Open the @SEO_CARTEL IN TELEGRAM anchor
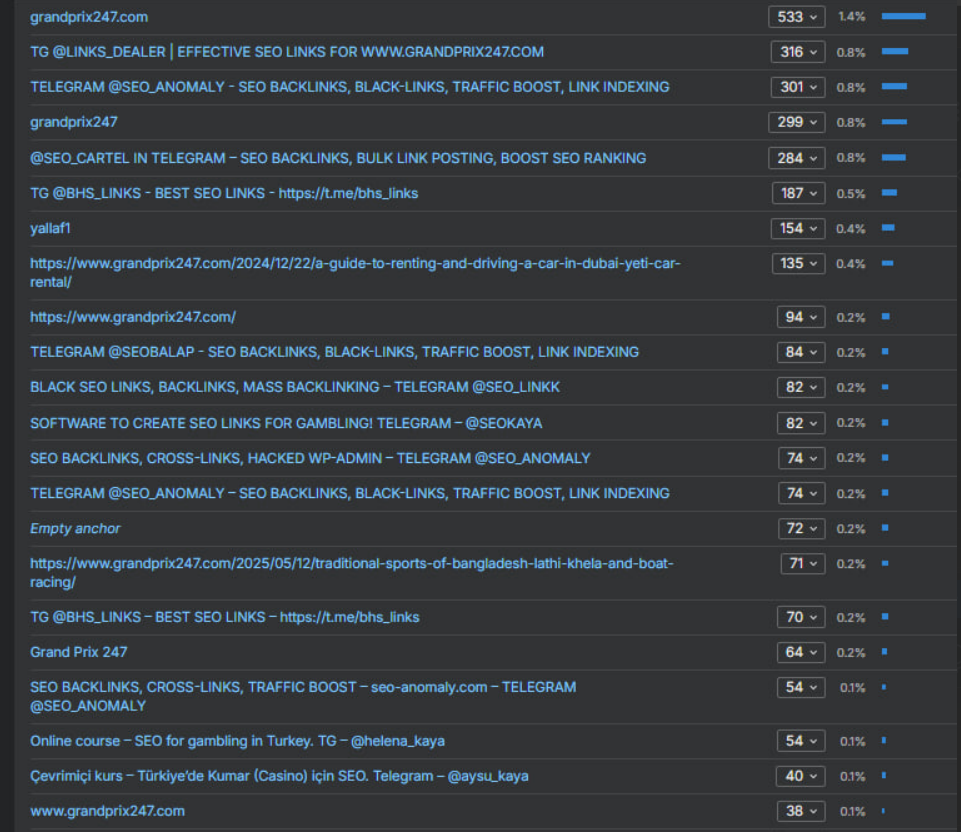 tap(338, 158)
